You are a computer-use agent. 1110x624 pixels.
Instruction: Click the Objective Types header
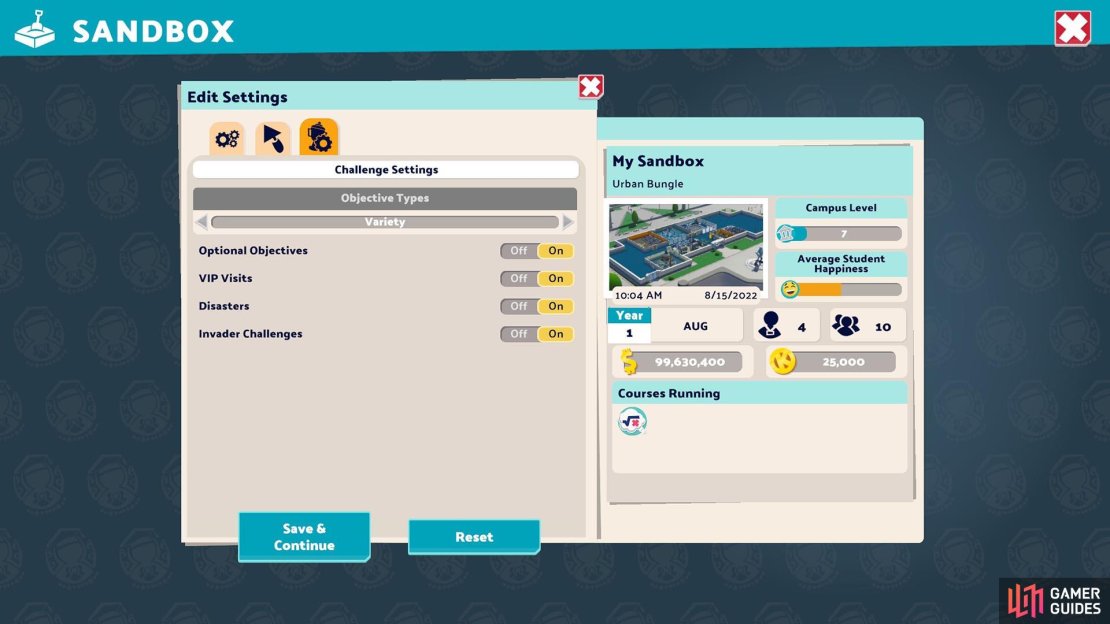click(385, 198)
